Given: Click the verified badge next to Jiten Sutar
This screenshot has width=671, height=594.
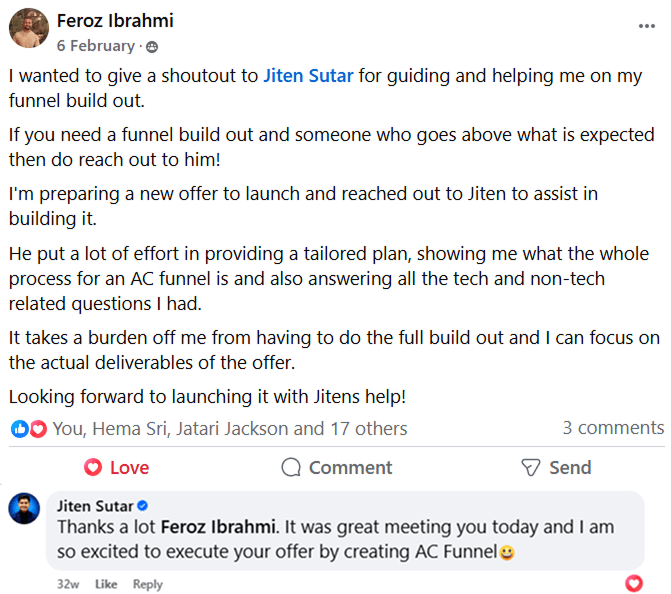Looking at the screenshot, I should [142, 505].
